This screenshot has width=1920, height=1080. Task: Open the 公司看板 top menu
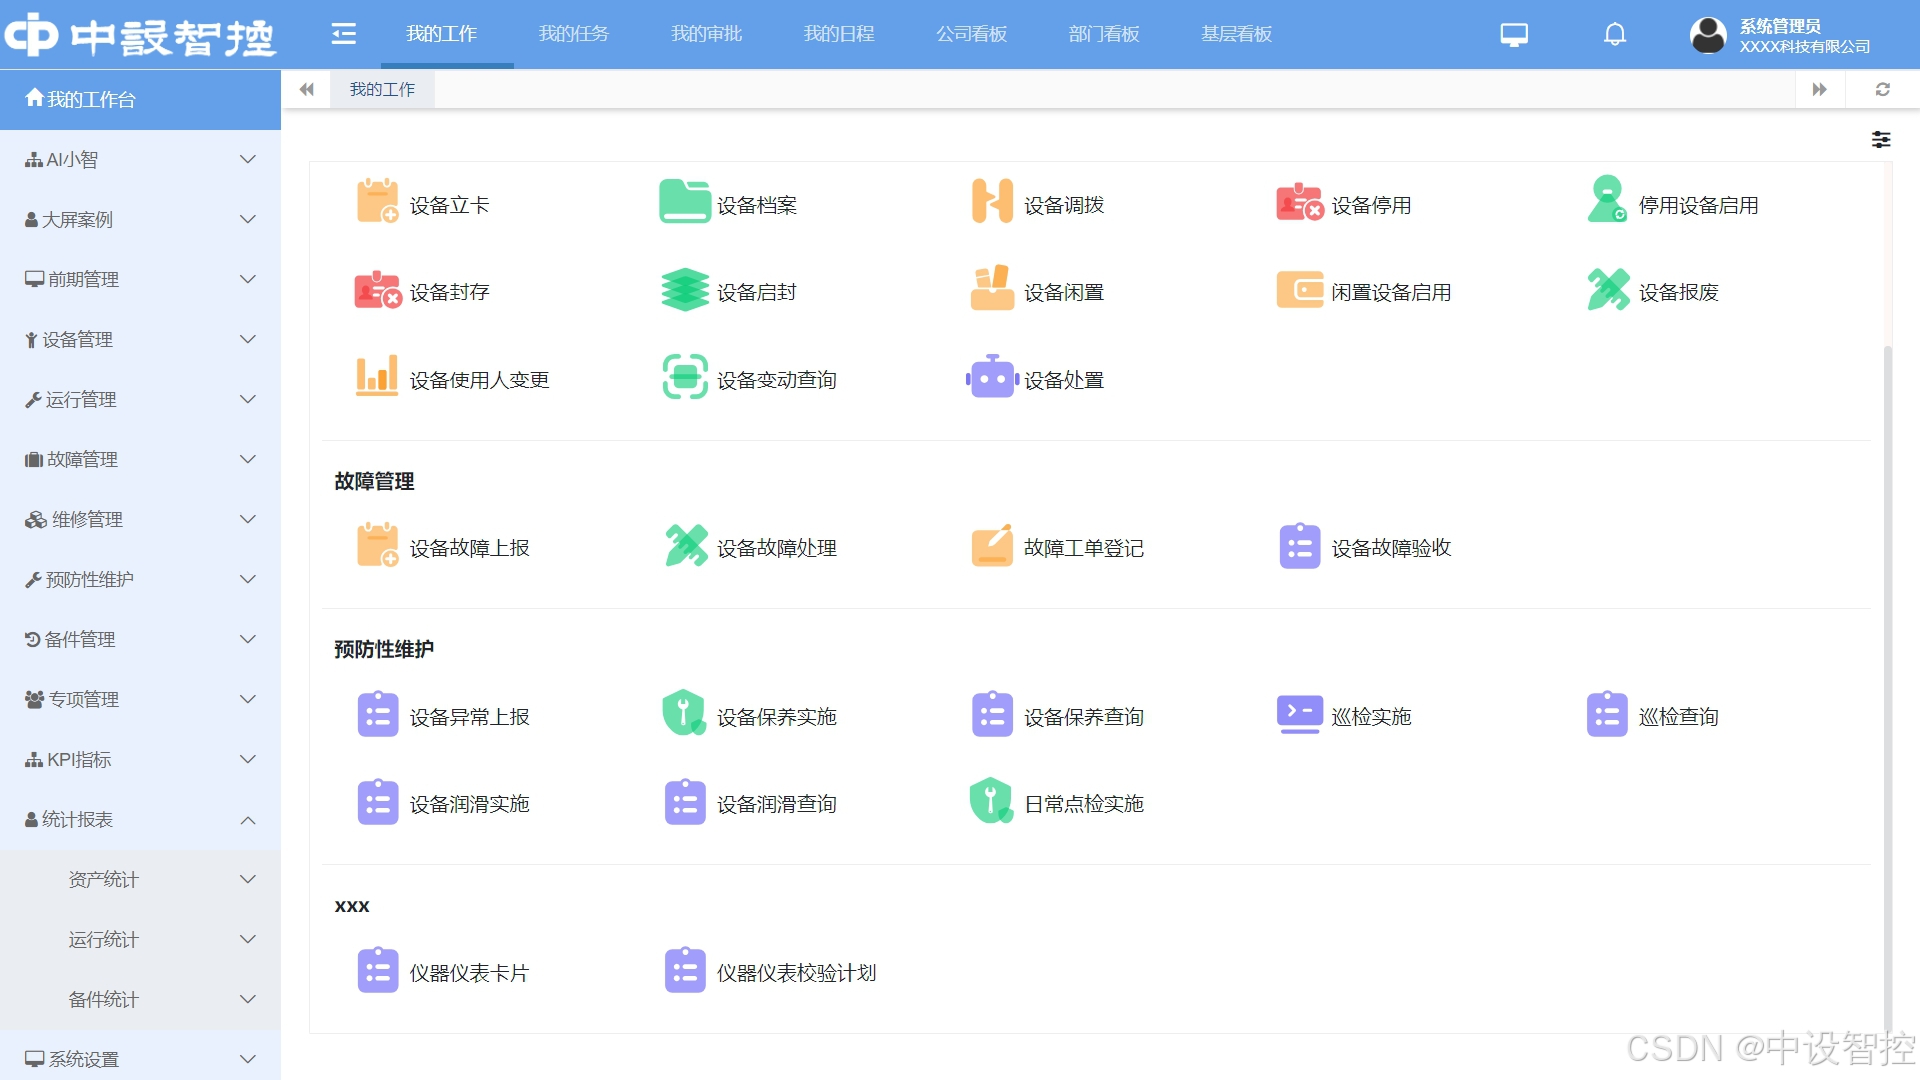point(971,35)
